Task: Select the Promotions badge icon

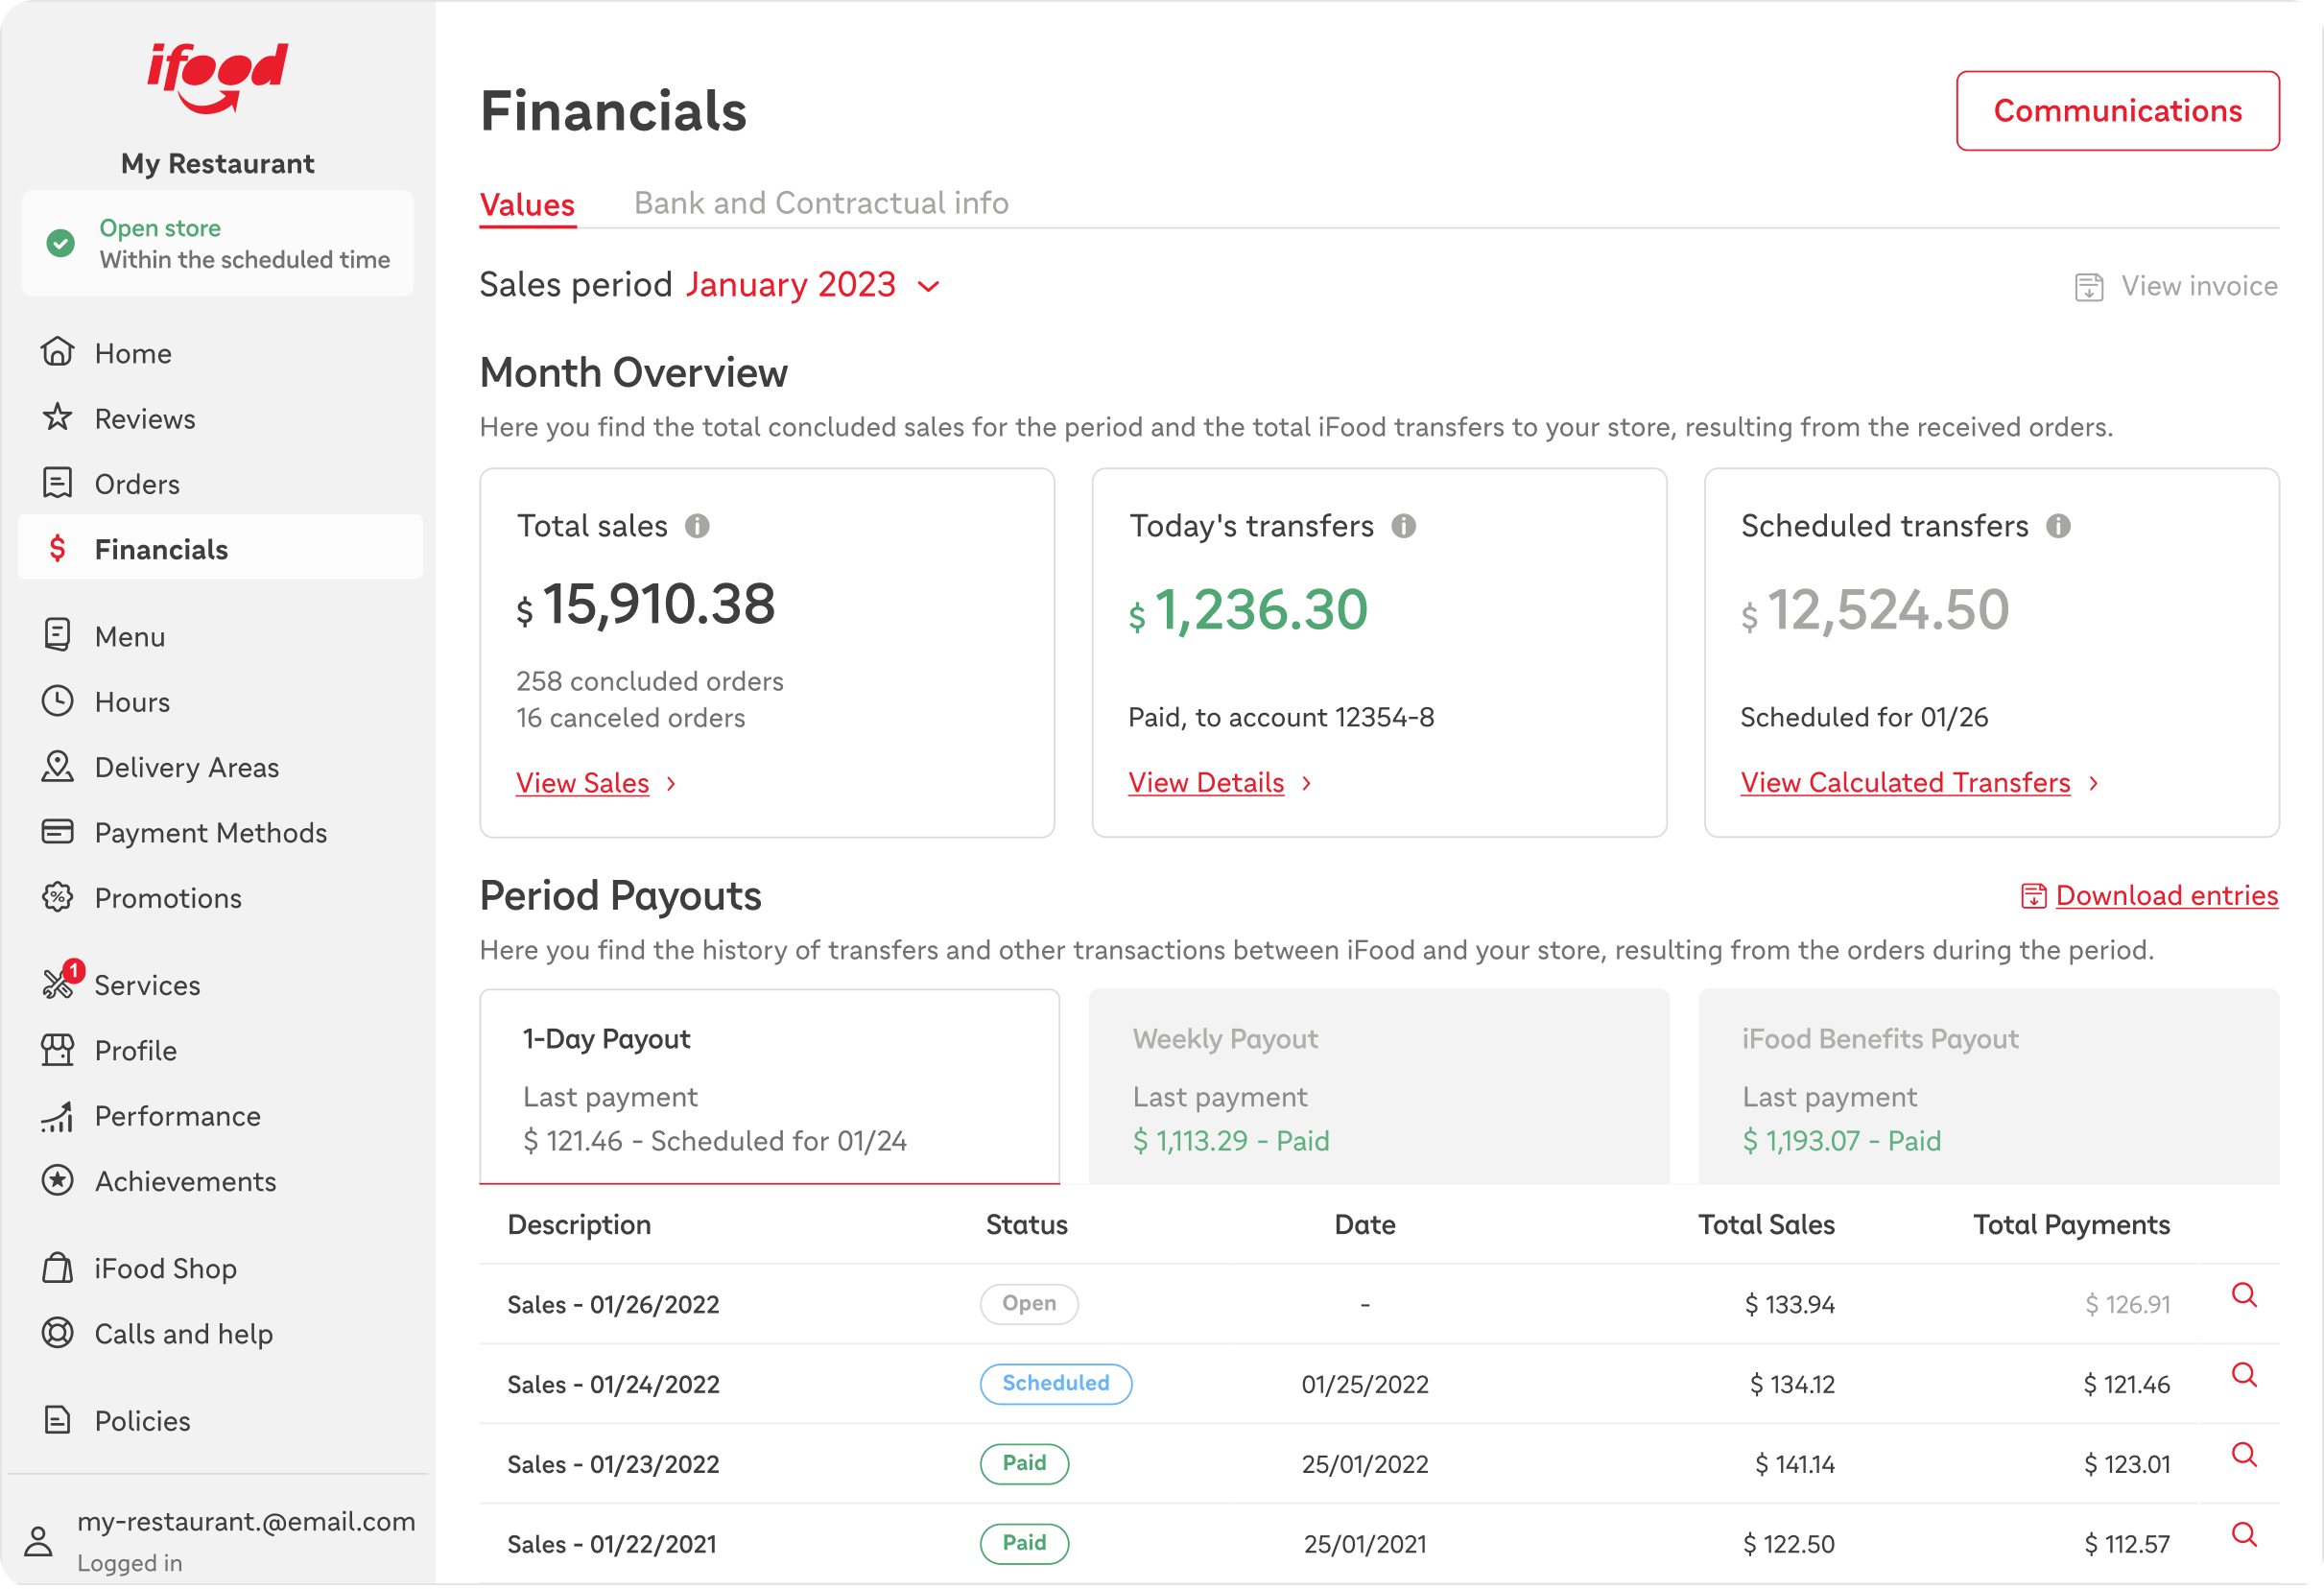Action: [57, 897]
